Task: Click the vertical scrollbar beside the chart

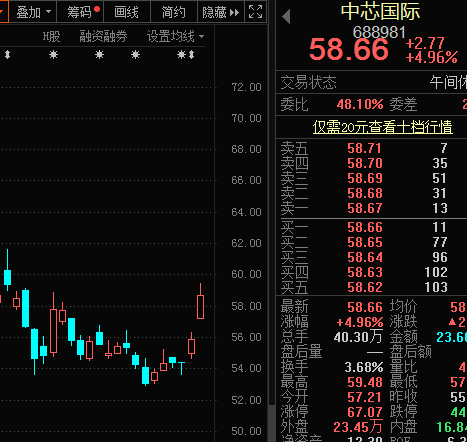Action: coord(272,423)
